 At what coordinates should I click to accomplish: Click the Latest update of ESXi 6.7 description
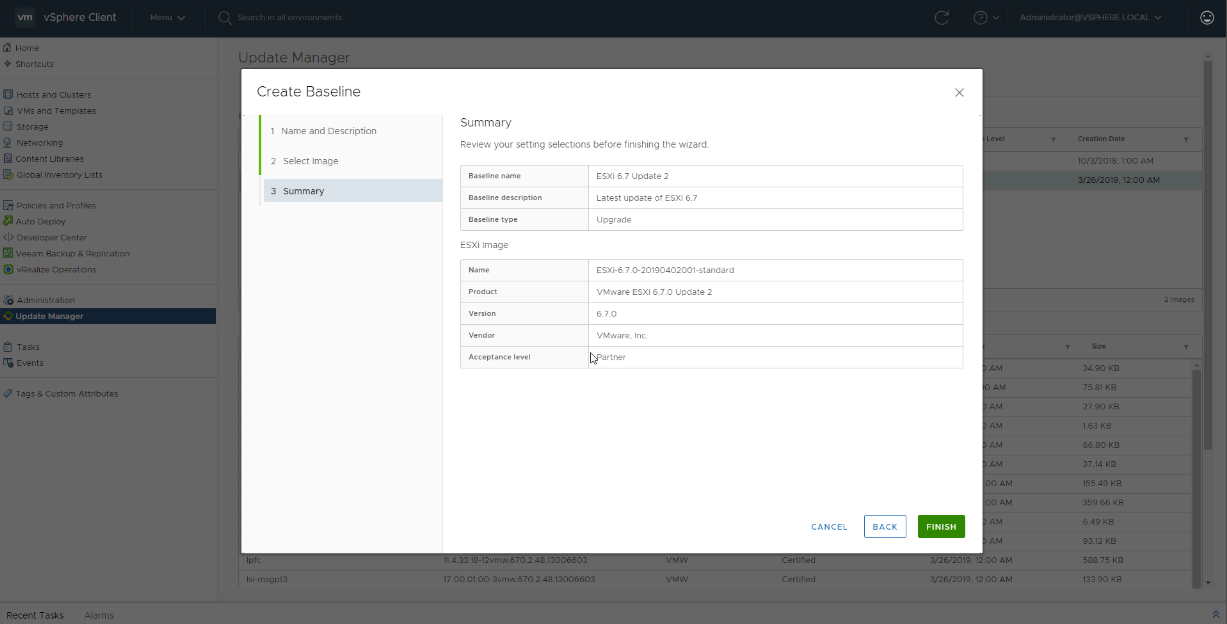tap(646, 198)
